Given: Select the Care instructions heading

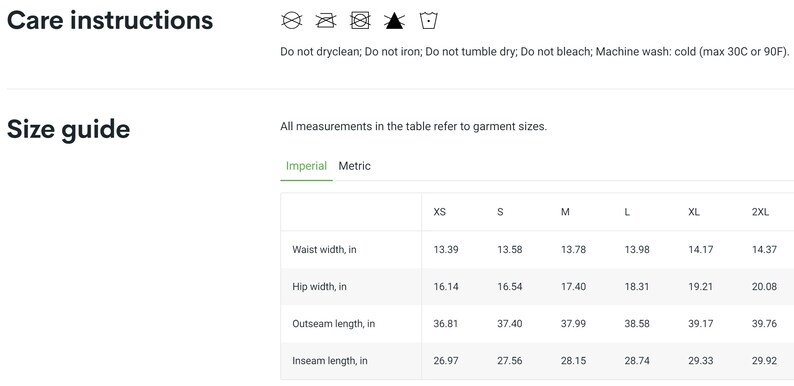Looking at the screenshot, I should pyautogui.click(x=110, y=21).
